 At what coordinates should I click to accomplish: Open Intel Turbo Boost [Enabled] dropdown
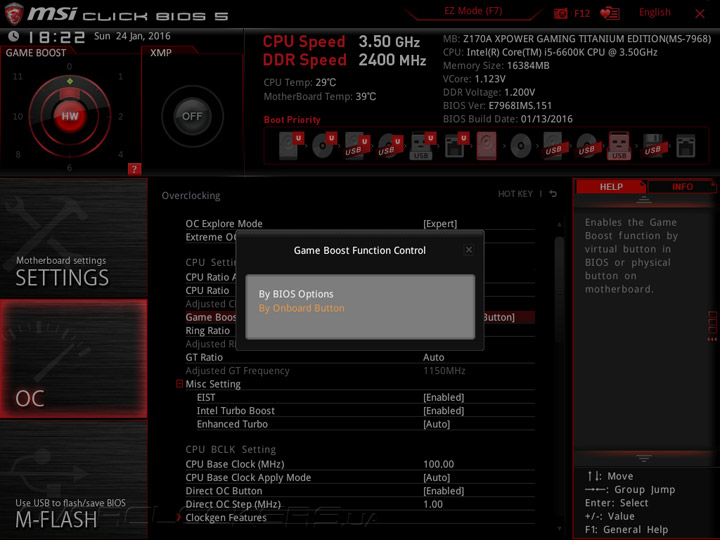point(444,411)
